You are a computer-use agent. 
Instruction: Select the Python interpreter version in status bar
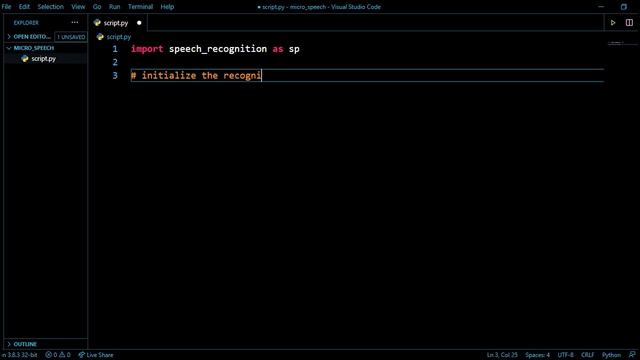coord(19,355)
